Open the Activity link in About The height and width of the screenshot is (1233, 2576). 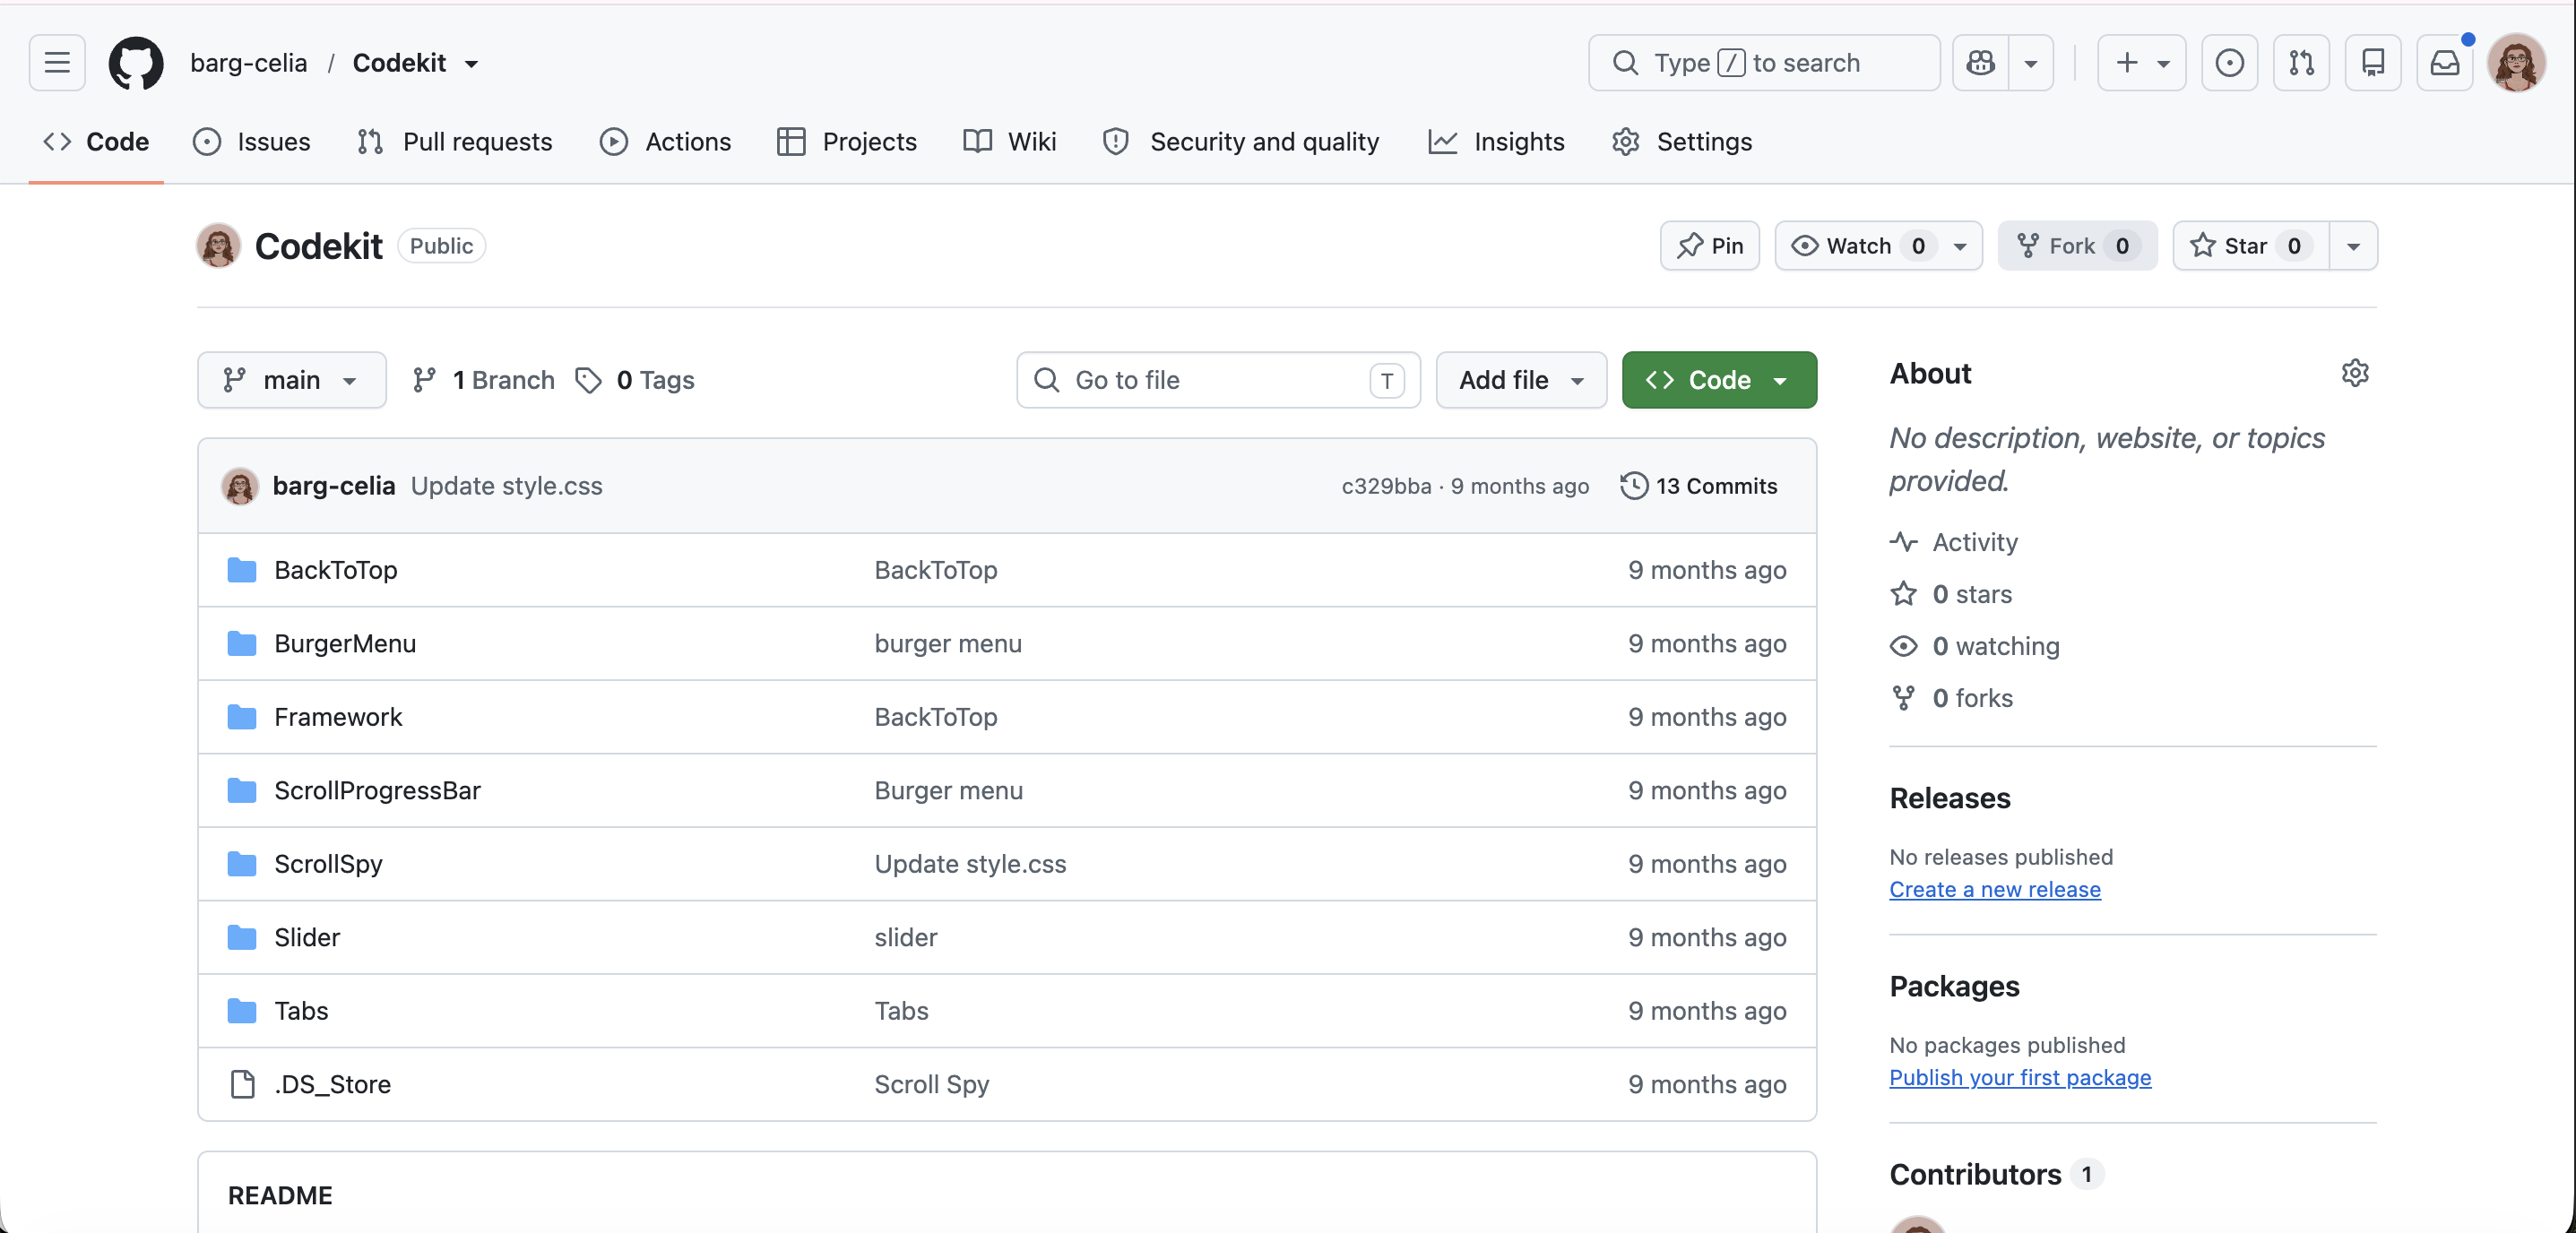[x=1954, y=542]
